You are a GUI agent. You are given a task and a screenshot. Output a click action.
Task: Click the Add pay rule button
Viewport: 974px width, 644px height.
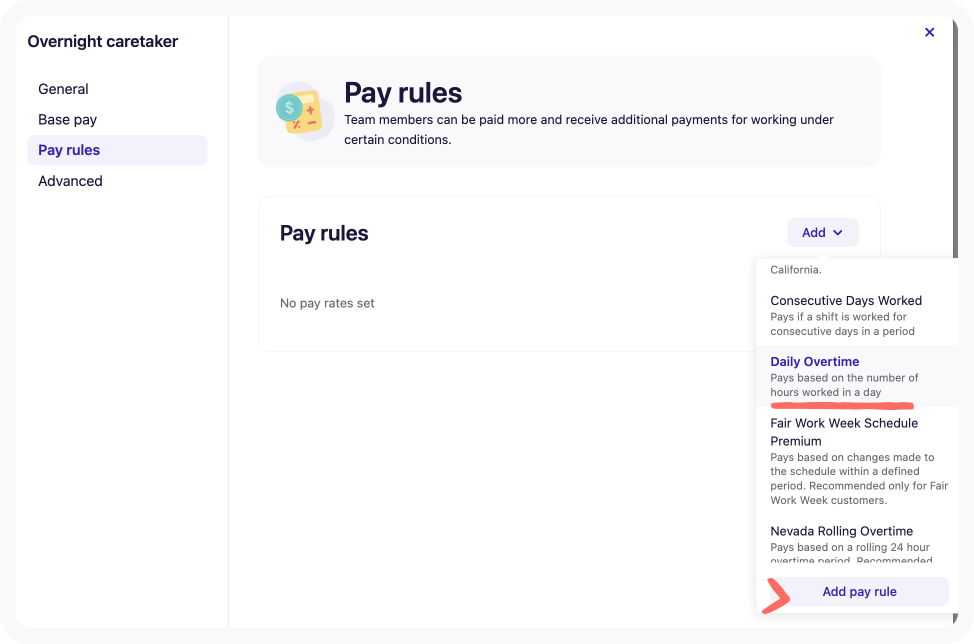(858, 591)
